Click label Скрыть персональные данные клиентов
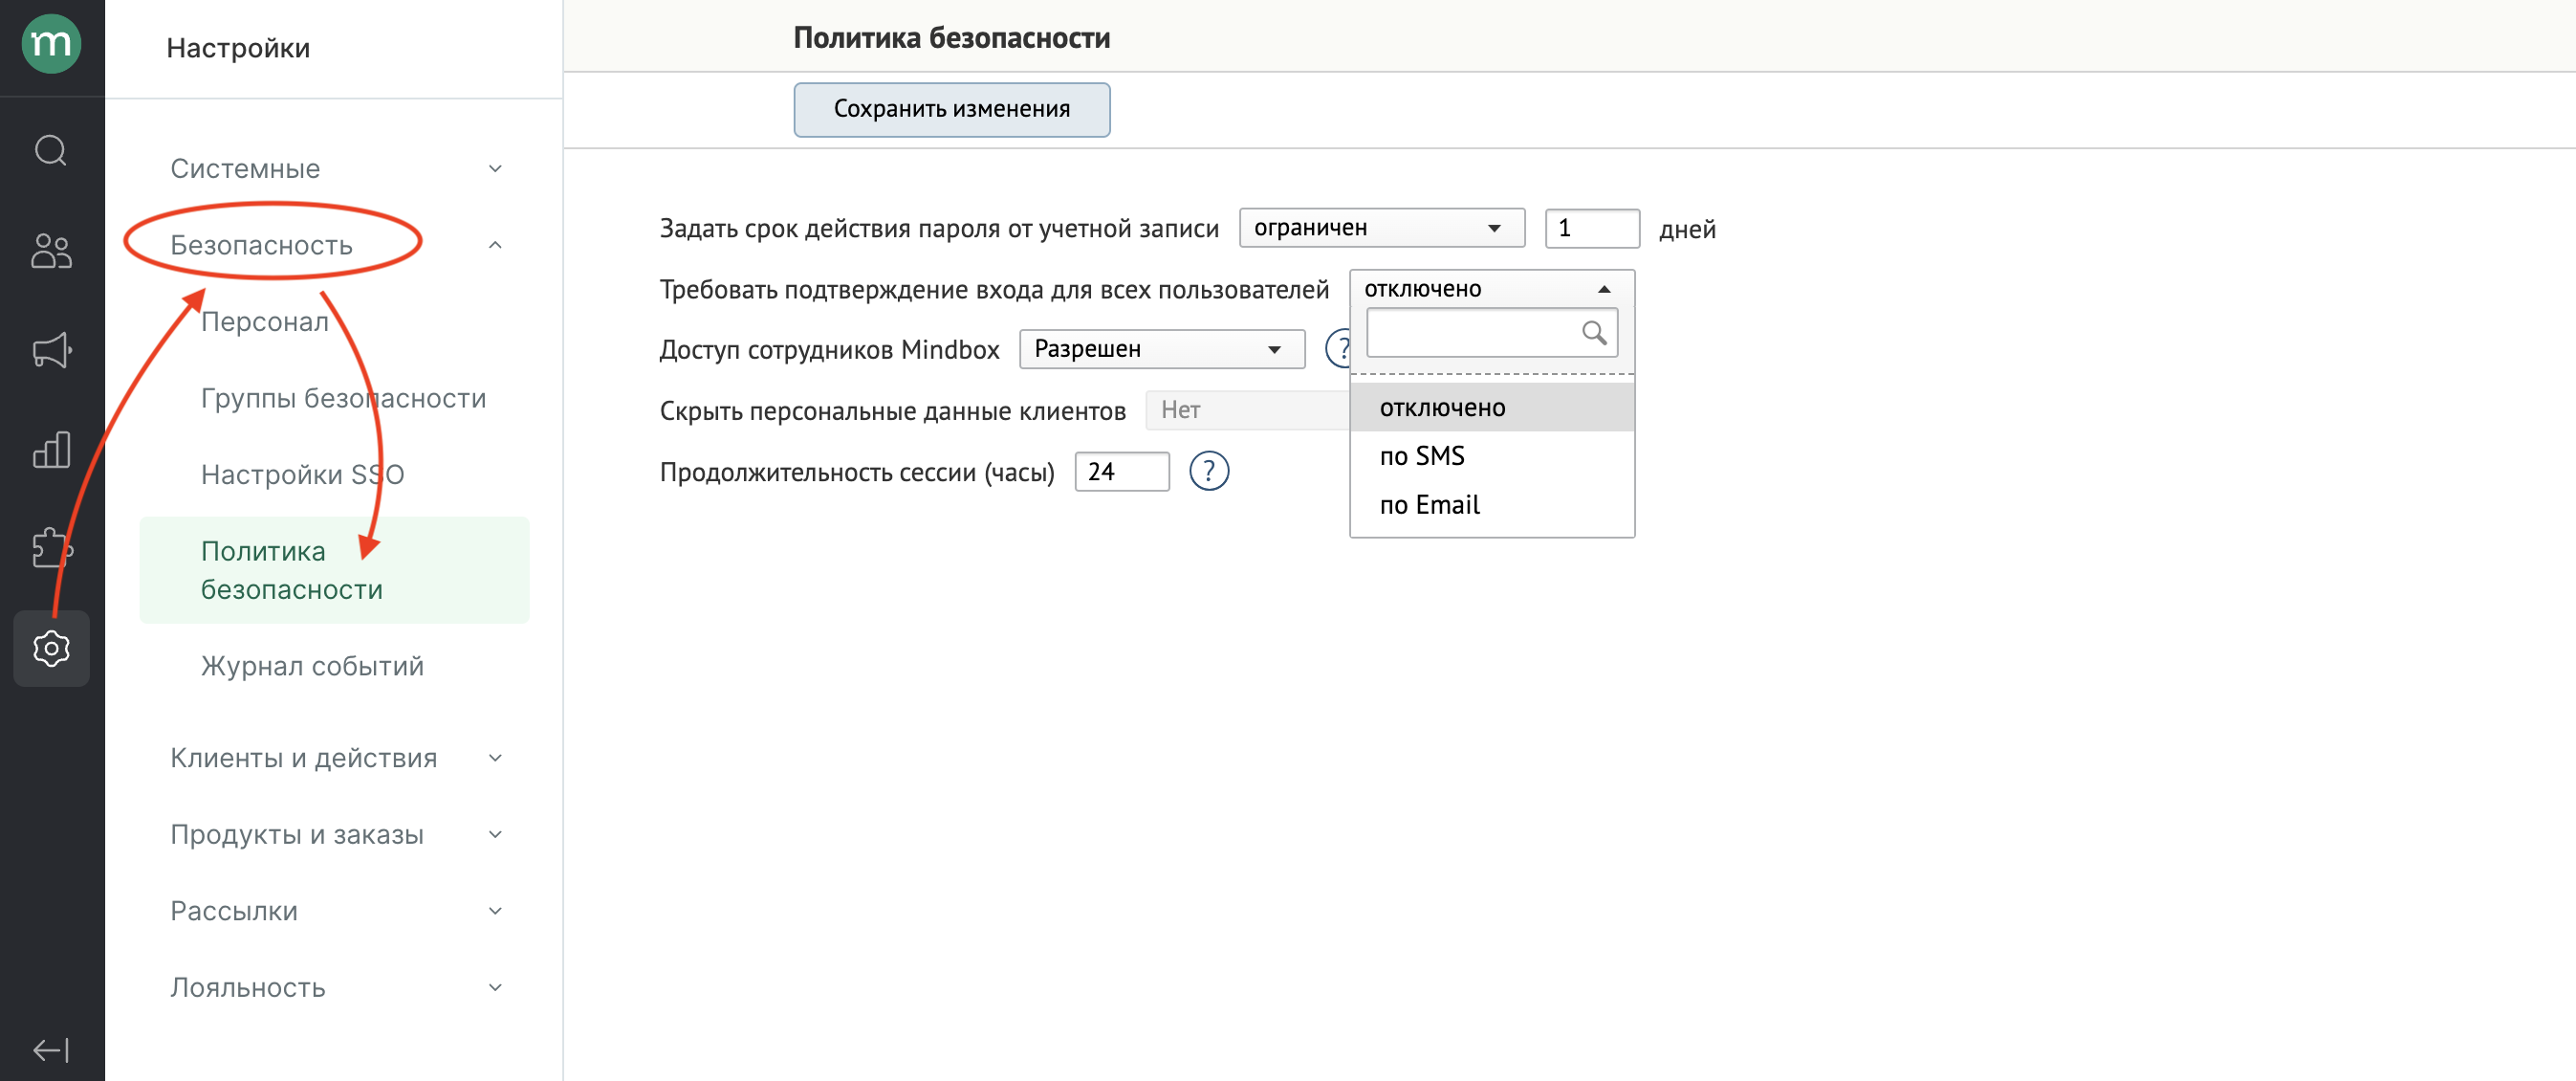2576x1081 pixels. coord(892,411)
